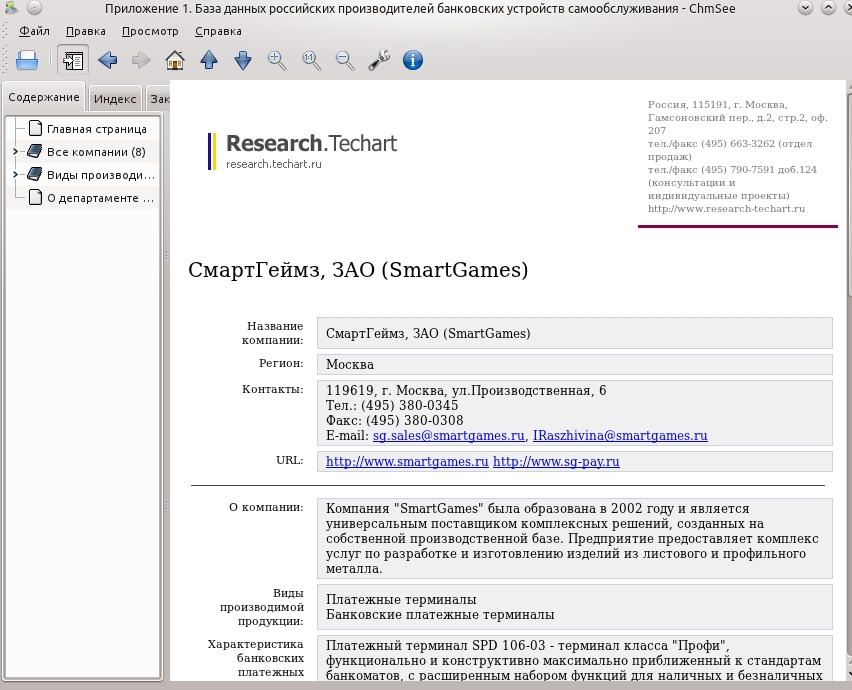Switch to the partially hidden Зак tab

point(159,99)
